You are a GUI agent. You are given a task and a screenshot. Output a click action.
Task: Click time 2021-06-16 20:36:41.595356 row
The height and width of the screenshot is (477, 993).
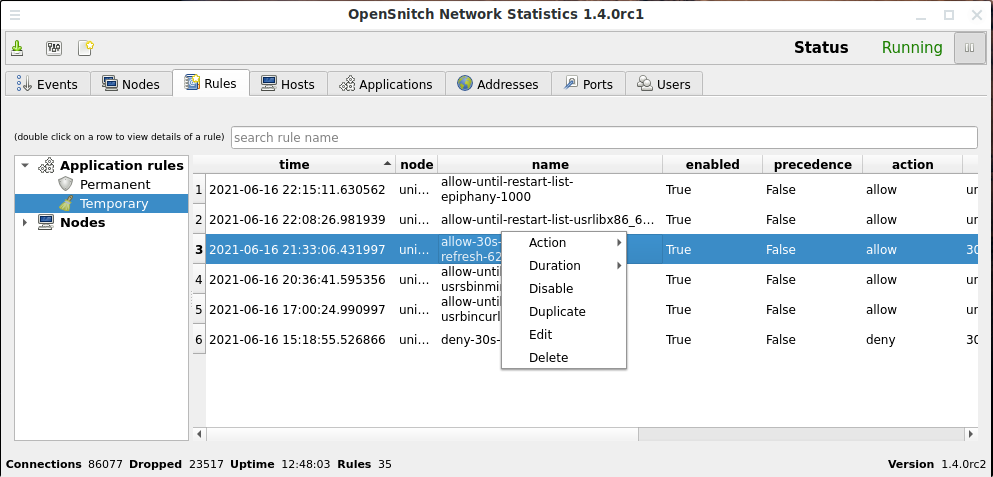tap(297, 279)
